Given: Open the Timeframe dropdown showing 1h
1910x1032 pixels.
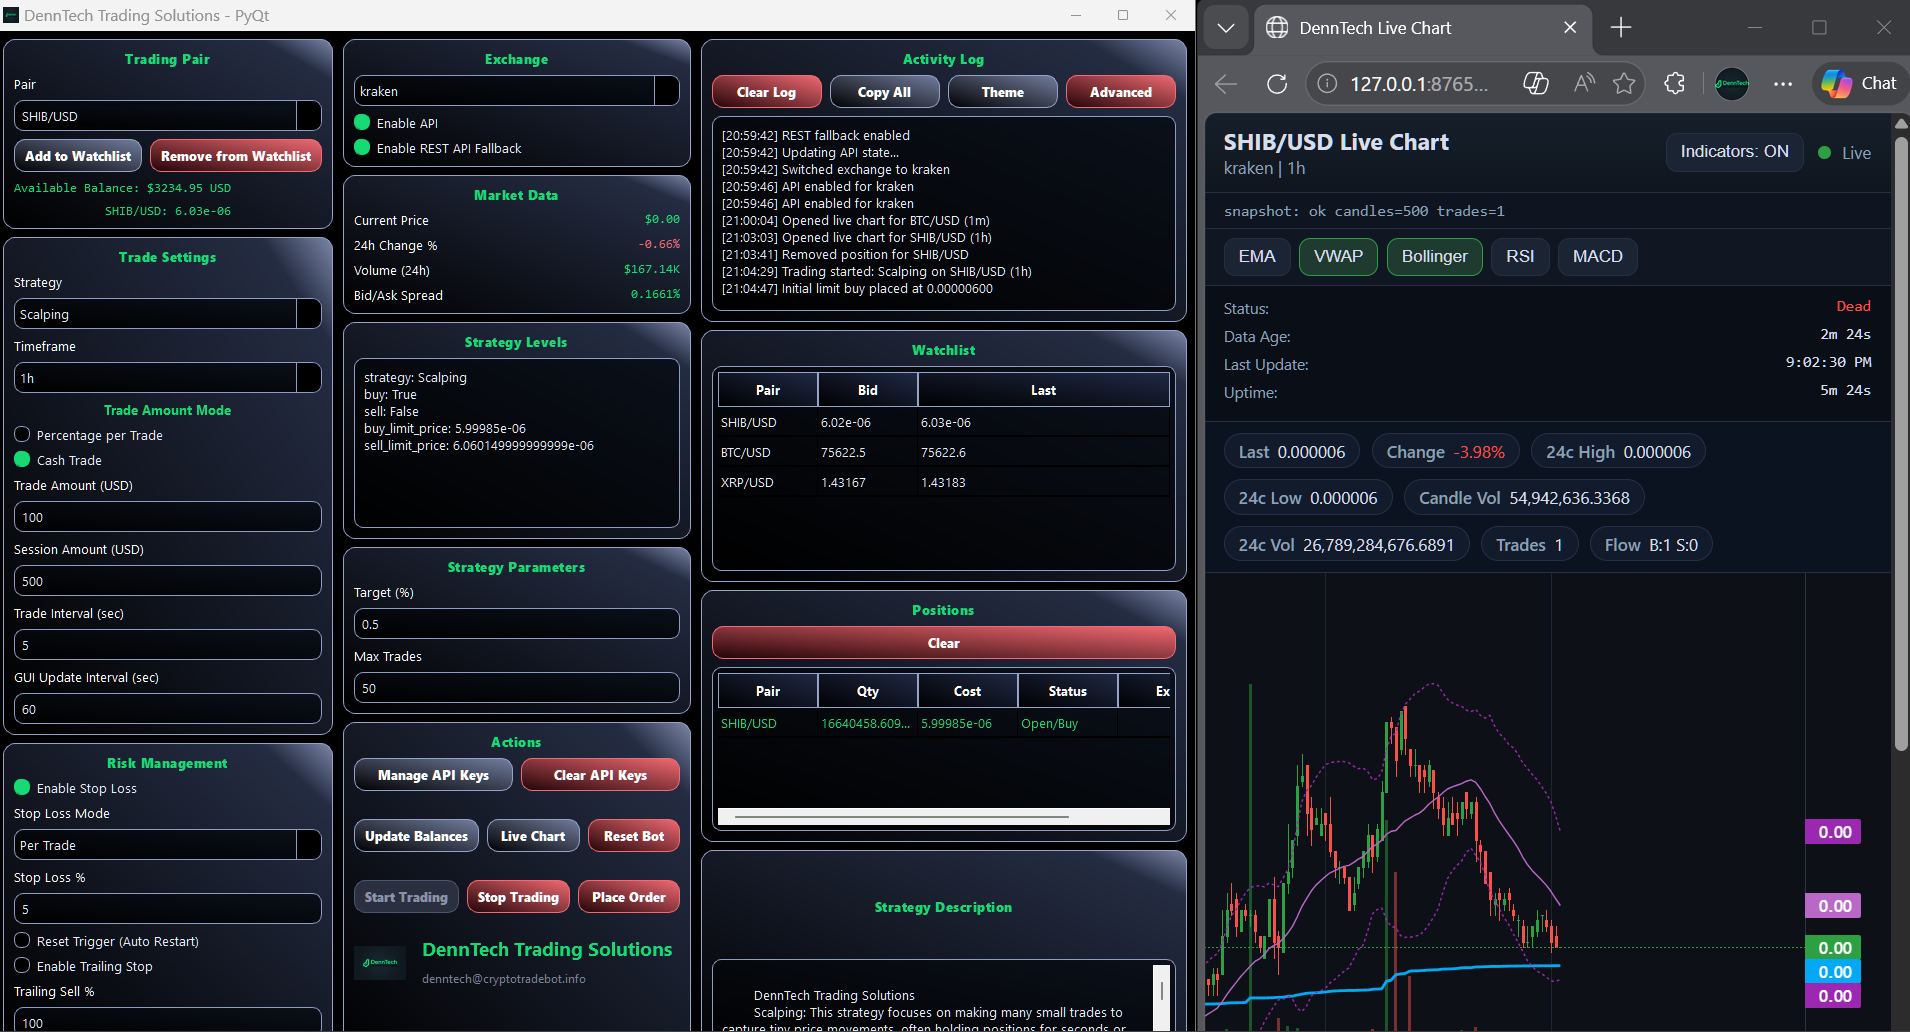Looking at the screenshot, I should coord(167,377).
